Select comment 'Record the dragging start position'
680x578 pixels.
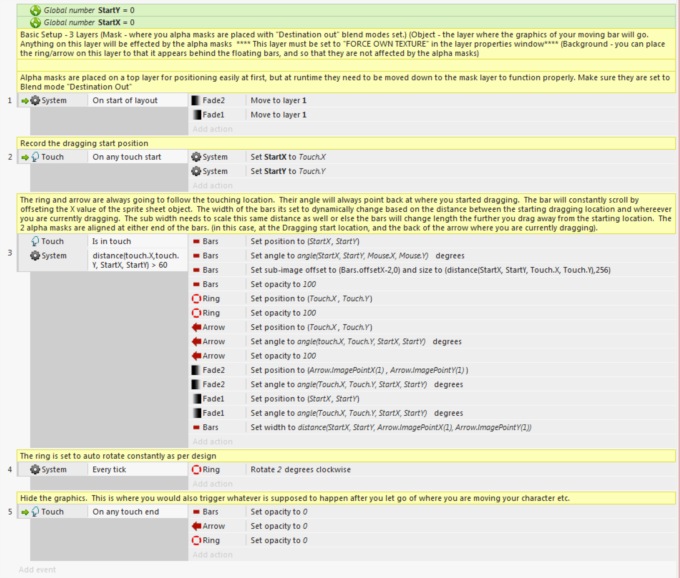[346, 144]
